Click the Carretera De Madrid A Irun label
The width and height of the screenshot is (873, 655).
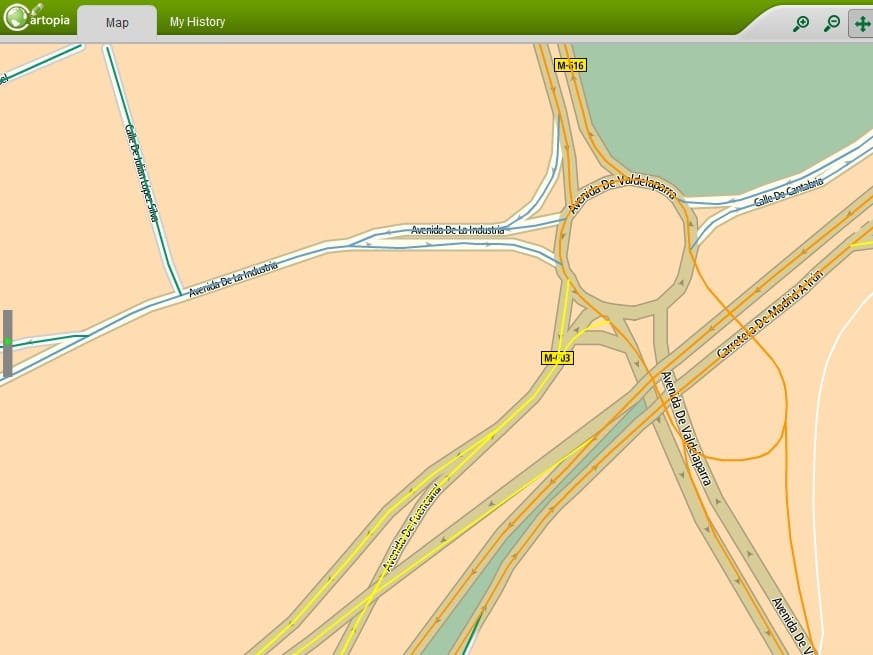click(764, 319)
